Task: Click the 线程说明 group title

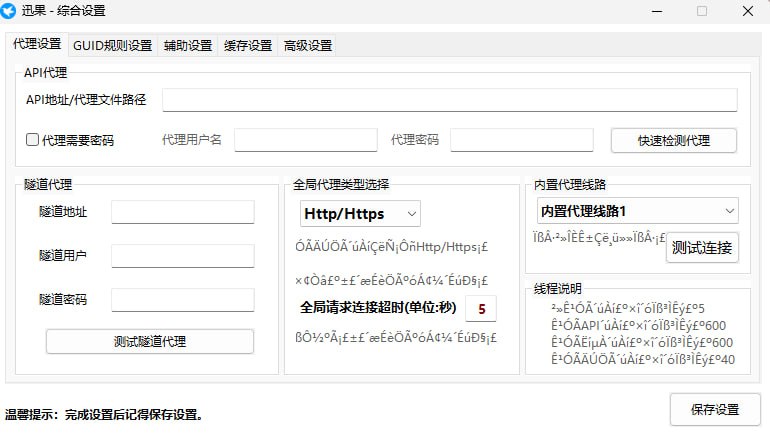Action: click(x=557, y=289)
